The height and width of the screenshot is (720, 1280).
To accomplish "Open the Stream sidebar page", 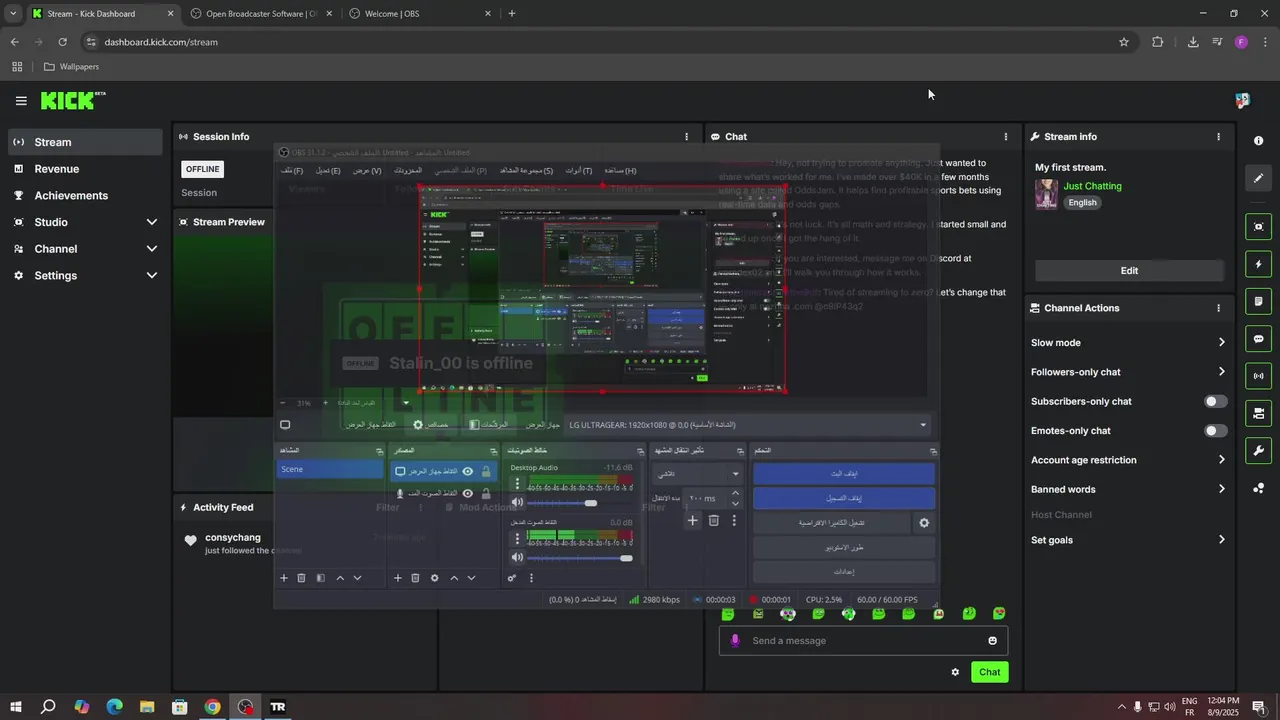I will click(86, 142).
